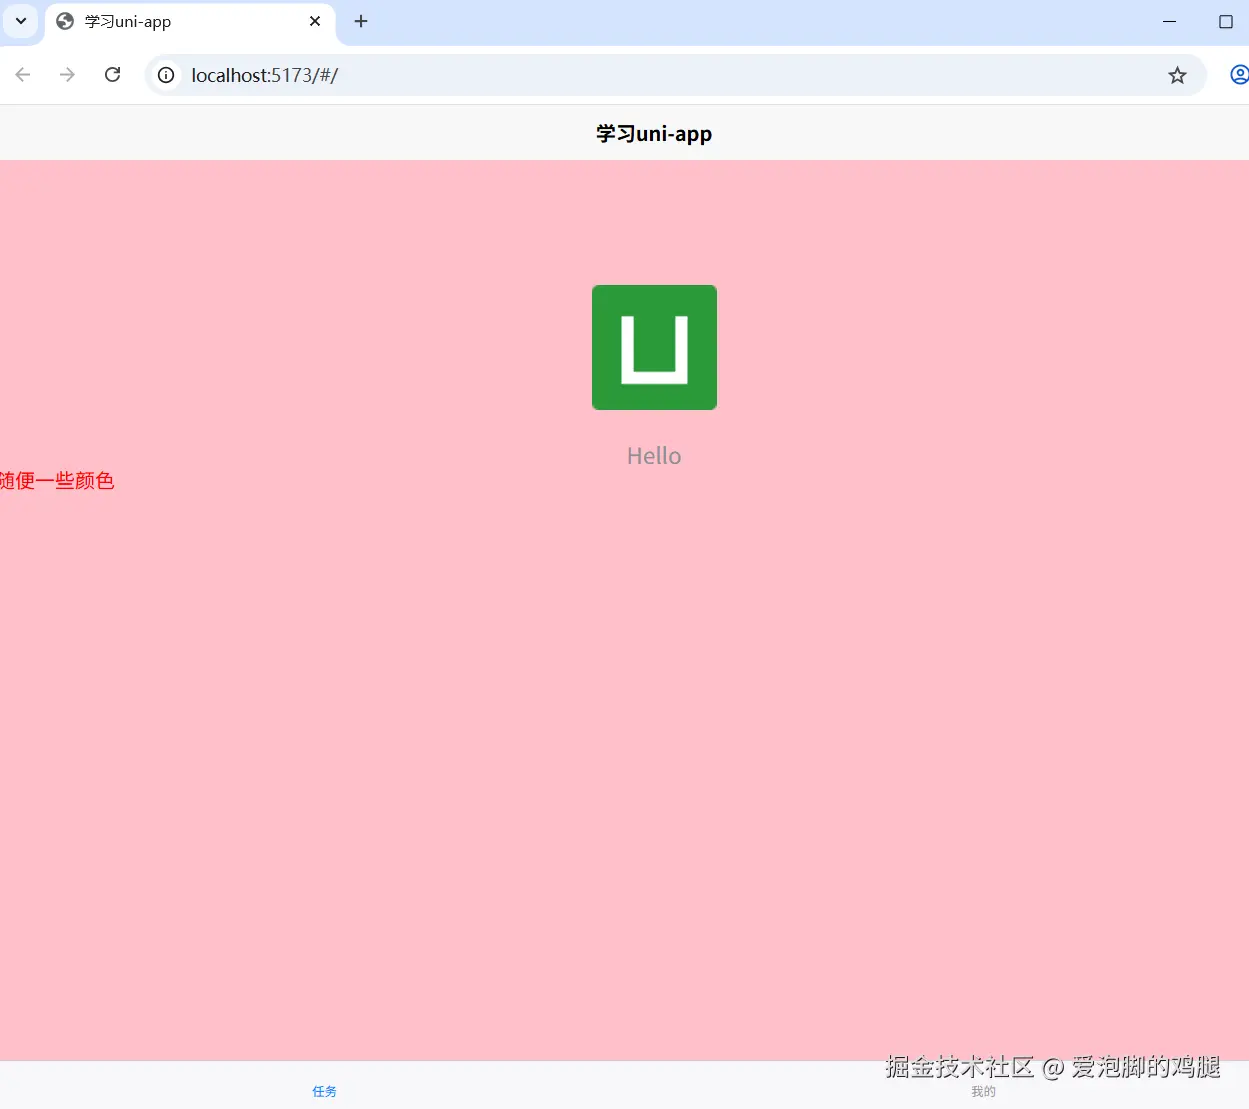View site information icon beside the URL
Viewport: 1249px width, 1109px height.
point(166,75)
